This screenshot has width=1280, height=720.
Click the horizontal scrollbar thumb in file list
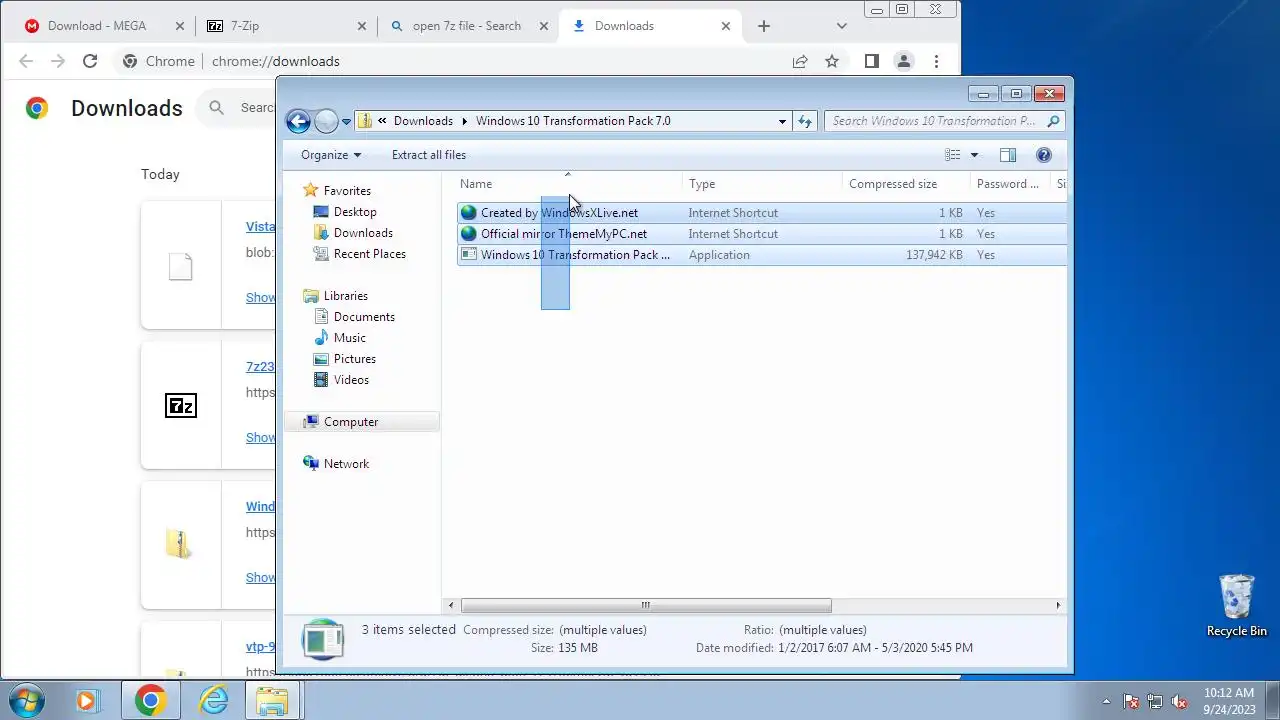pyautogui.click(x=646, y=605)
